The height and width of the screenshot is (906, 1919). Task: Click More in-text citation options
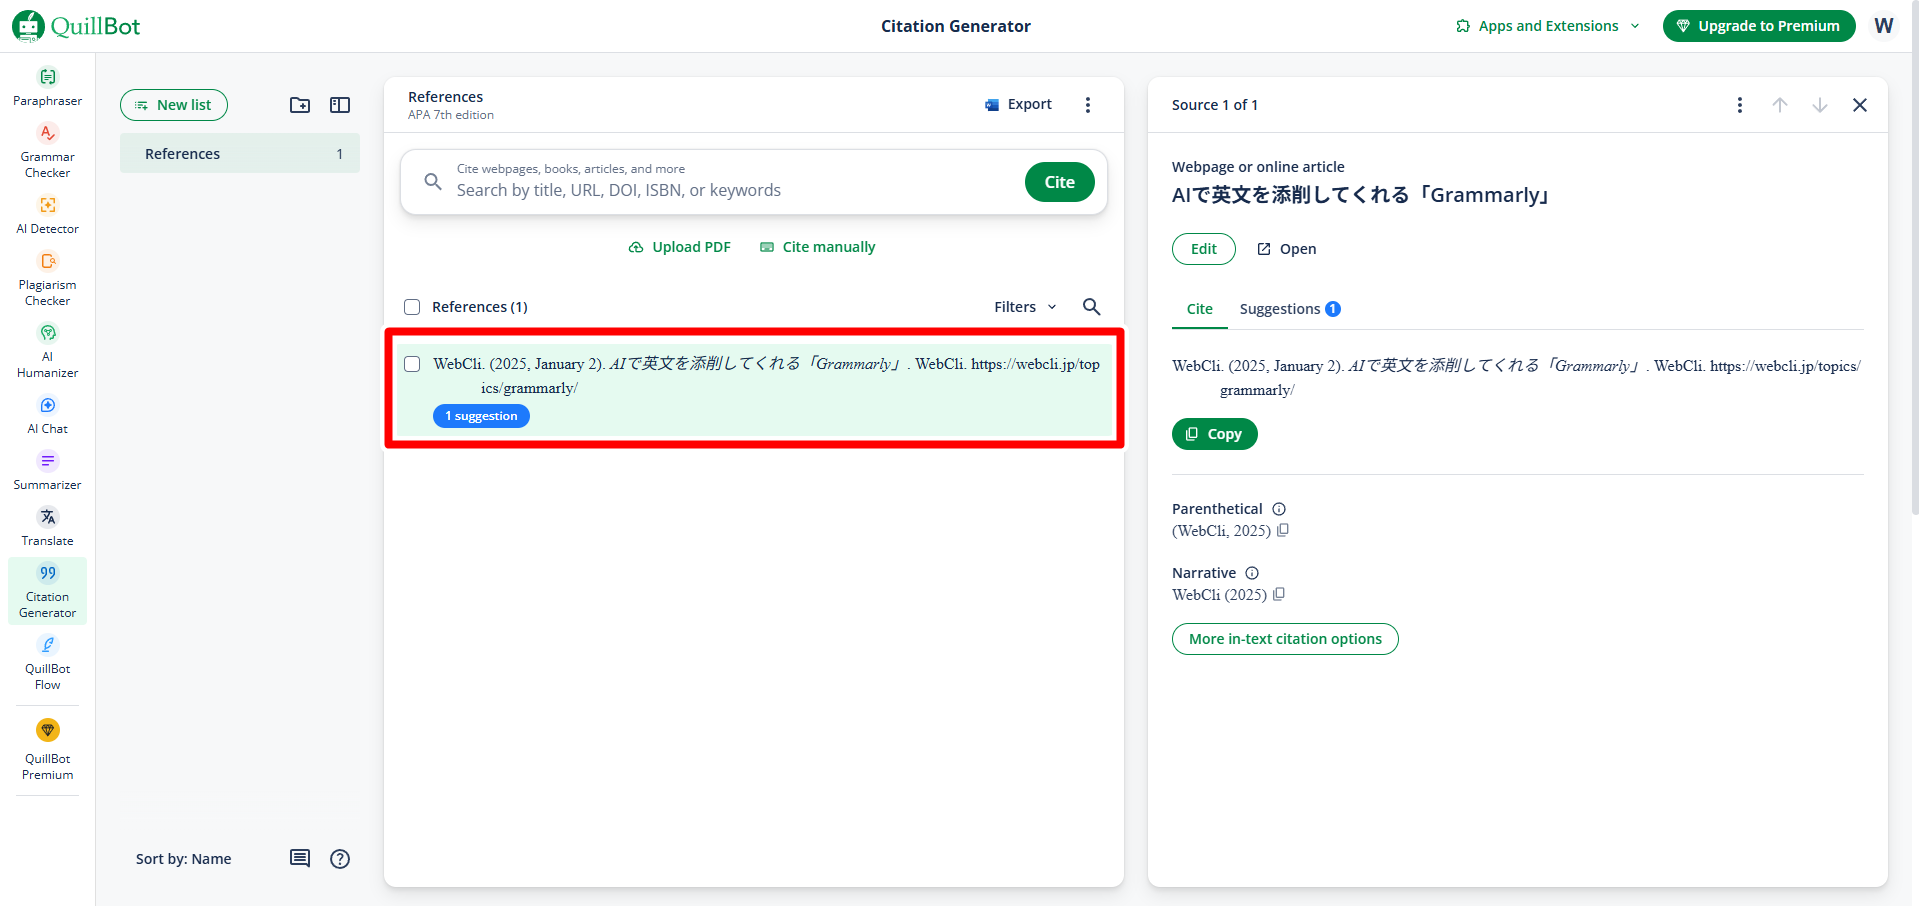coord(1285,639)
